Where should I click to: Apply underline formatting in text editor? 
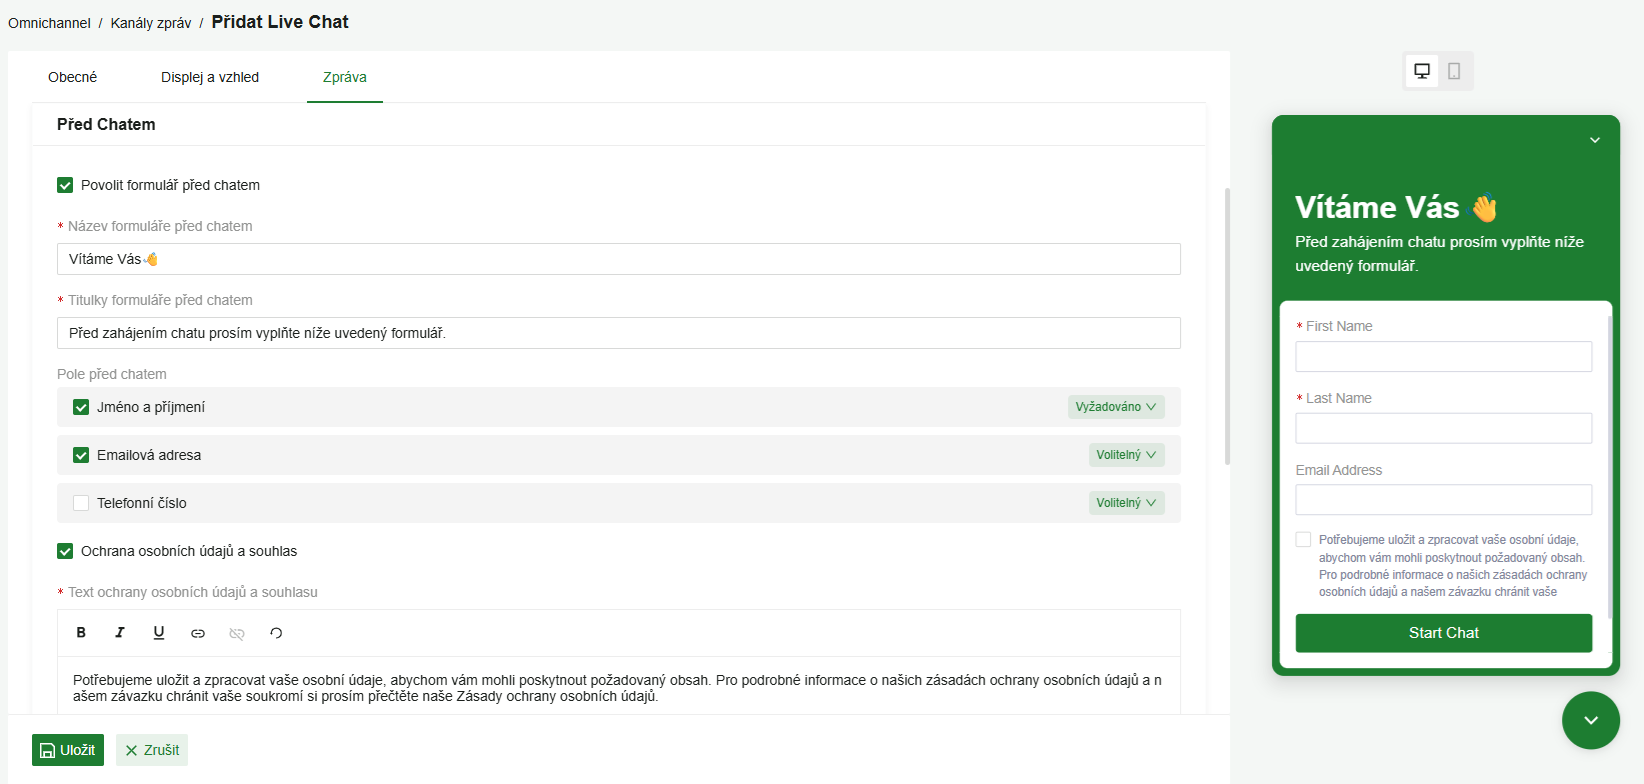(159, 633)
